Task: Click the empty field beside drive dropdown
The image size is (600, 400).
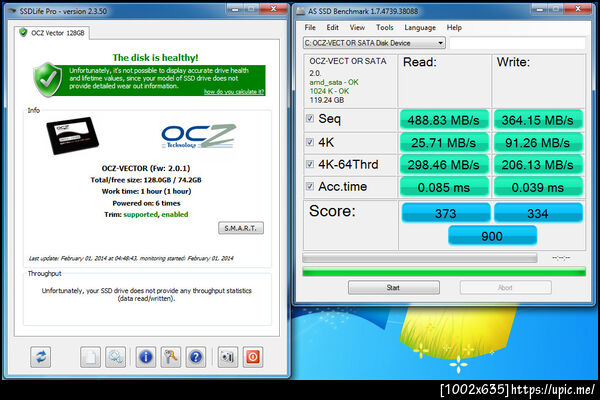Action: coord(517,43)
